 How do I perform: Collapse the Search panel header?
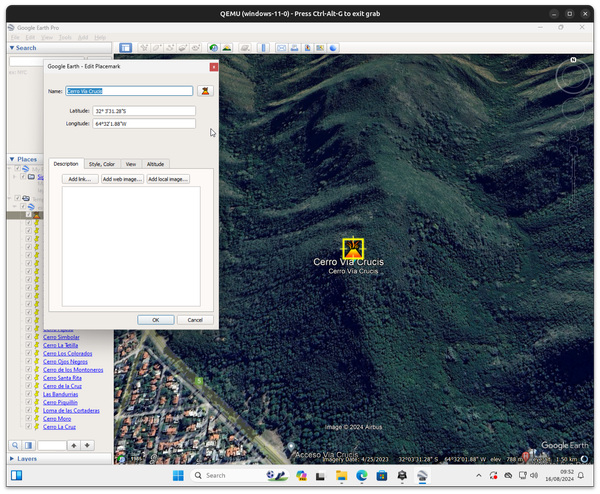coord(59,48)
